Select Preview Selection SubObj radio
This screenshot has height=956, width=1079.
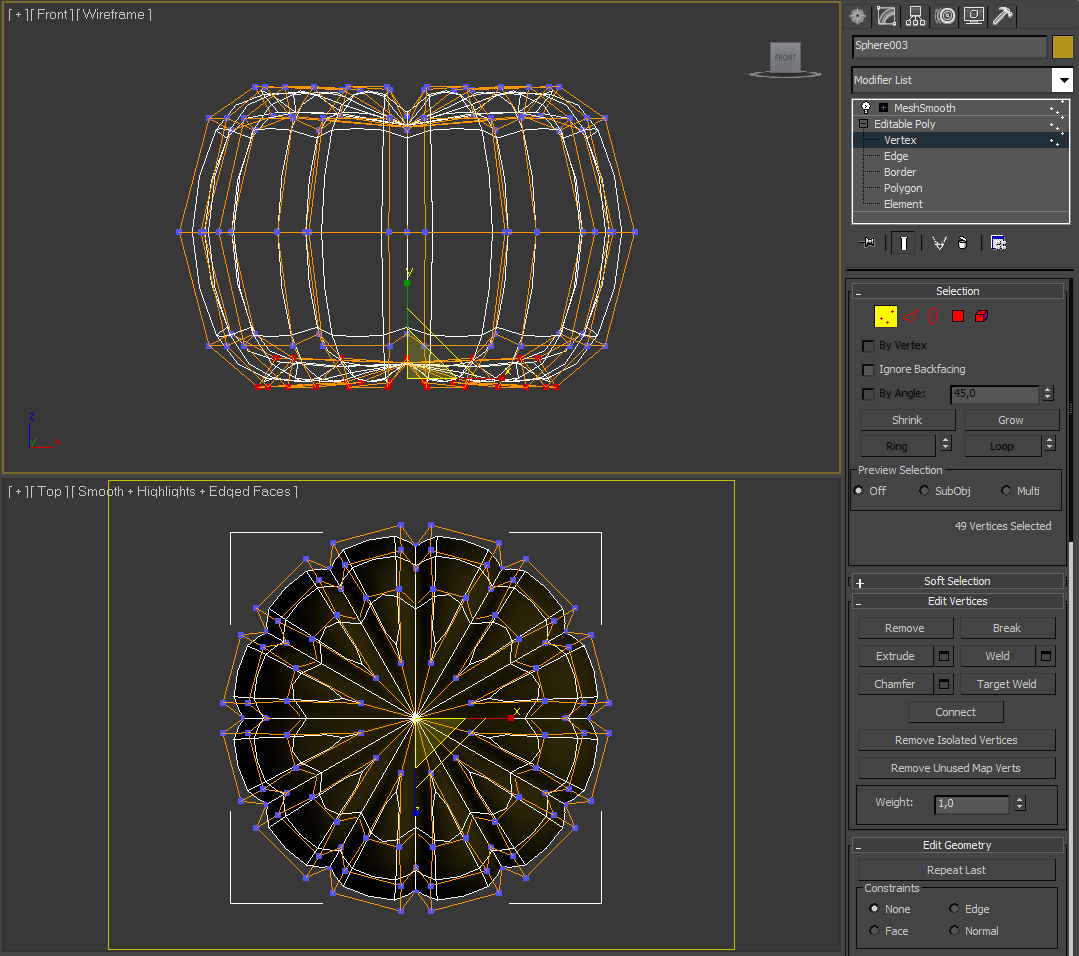coord(923,491)
